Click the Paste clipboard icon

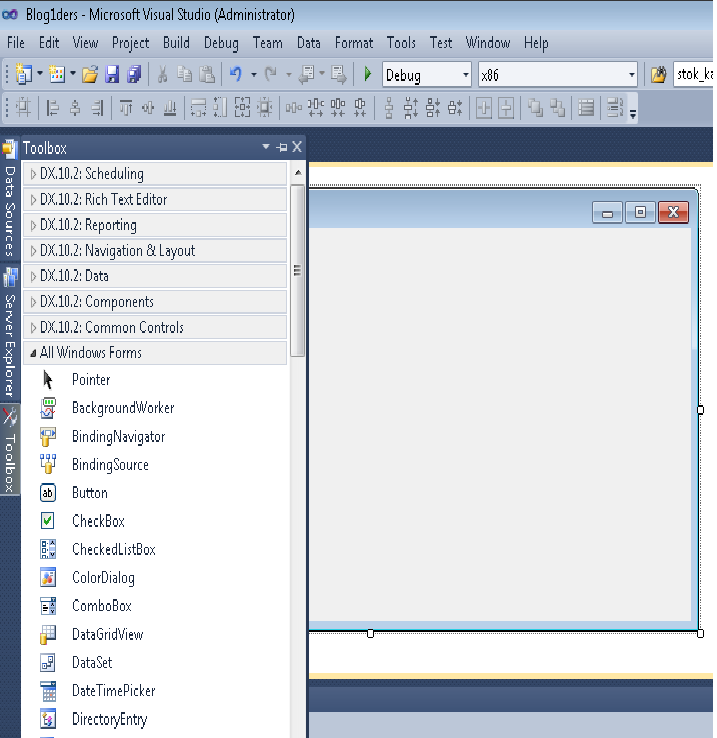coord(207,74)
